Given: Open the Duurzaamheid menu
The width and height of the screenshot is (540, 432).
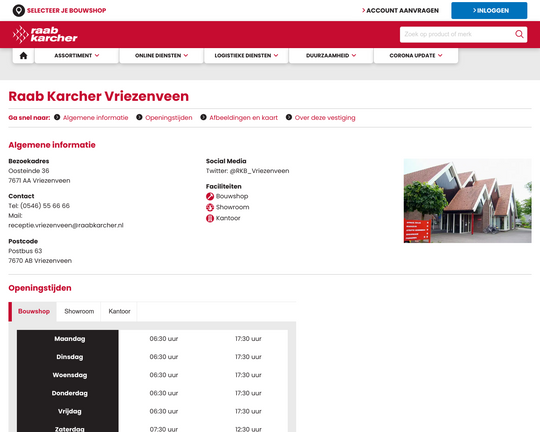Looking at the screenshot, I should pyautogui.click(x=331, y=55).
